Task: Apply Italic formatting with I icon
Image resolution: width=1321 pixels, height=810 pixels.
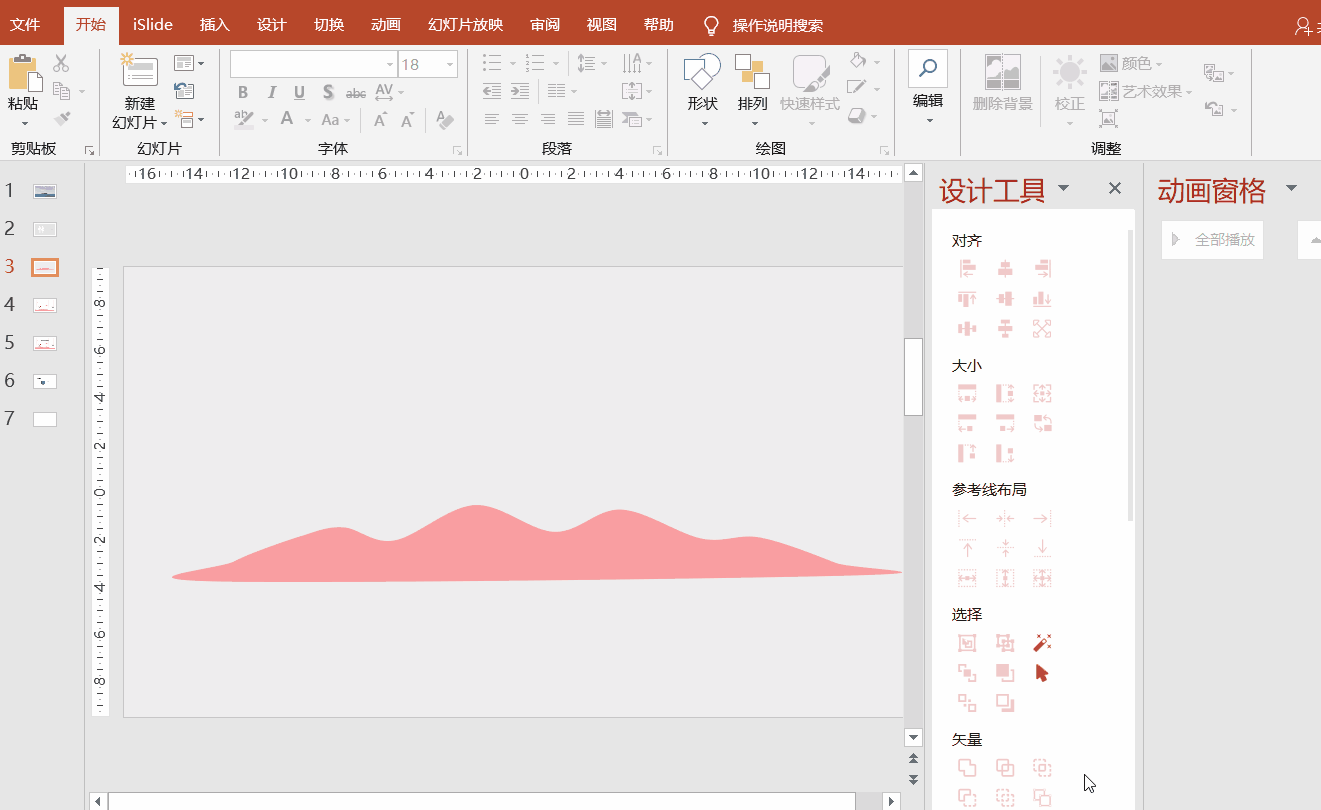Action: [x=271, y=92]
